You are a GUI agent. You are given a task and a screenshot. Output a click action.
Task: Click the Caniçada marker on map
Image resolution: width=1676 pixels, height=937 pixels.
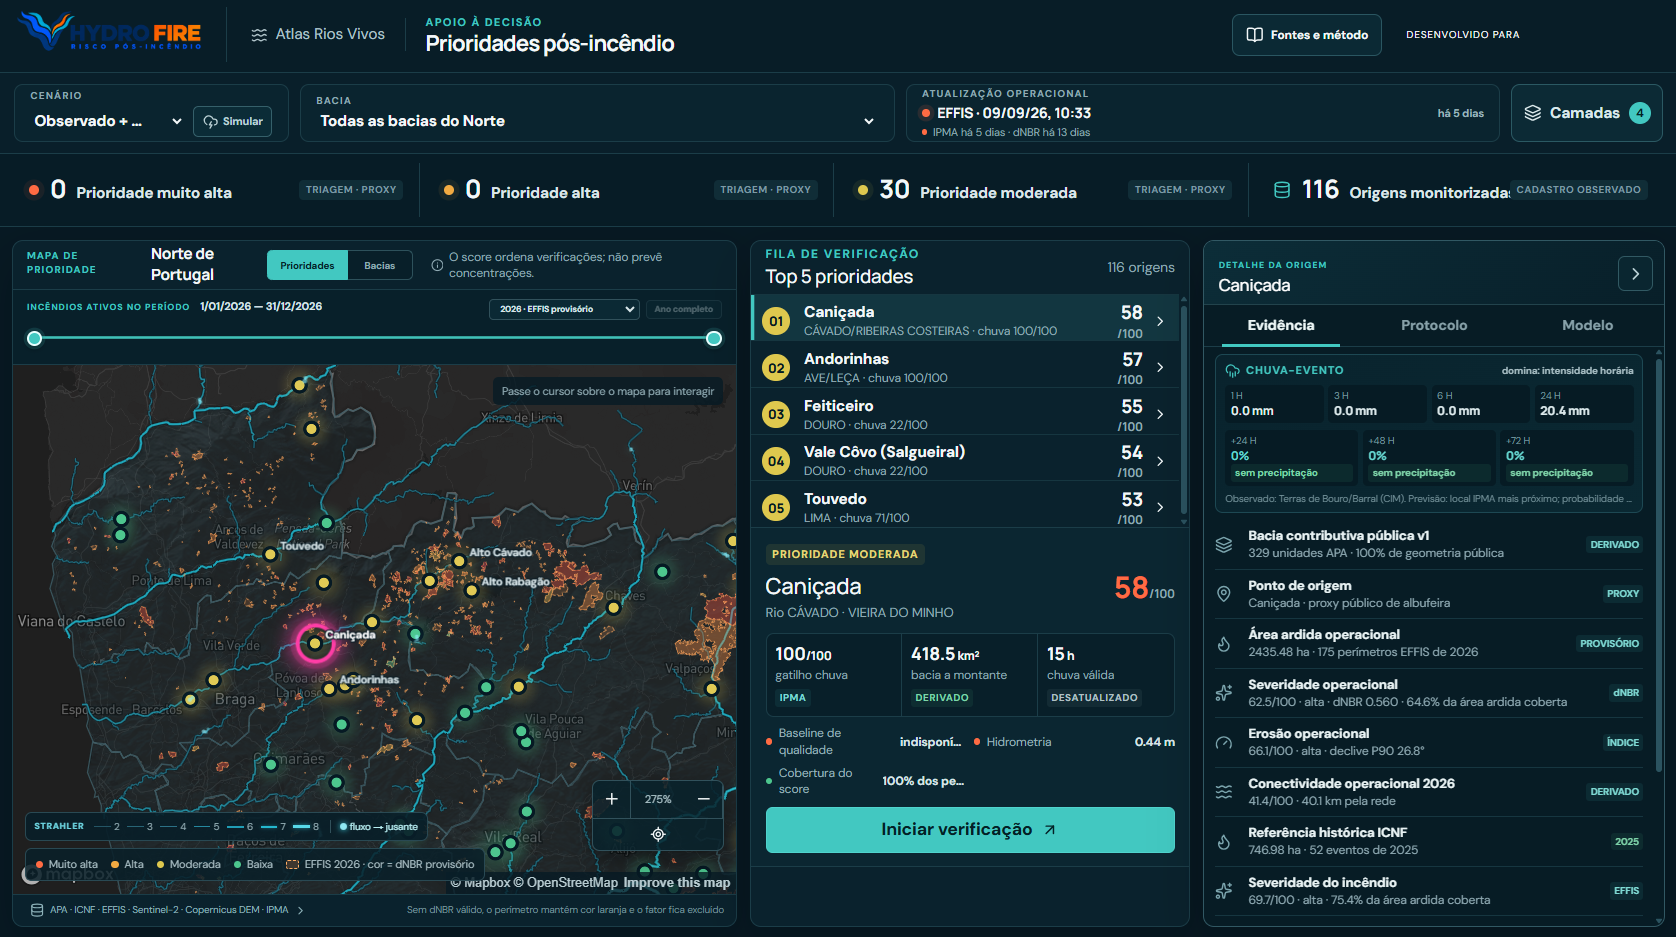[315, 643]
